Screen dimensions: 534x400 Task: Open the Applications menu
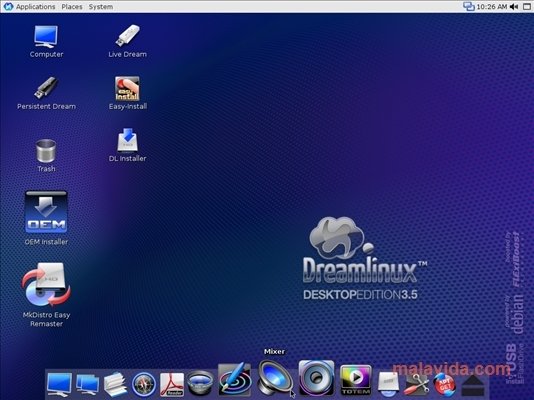coord(35,6)
